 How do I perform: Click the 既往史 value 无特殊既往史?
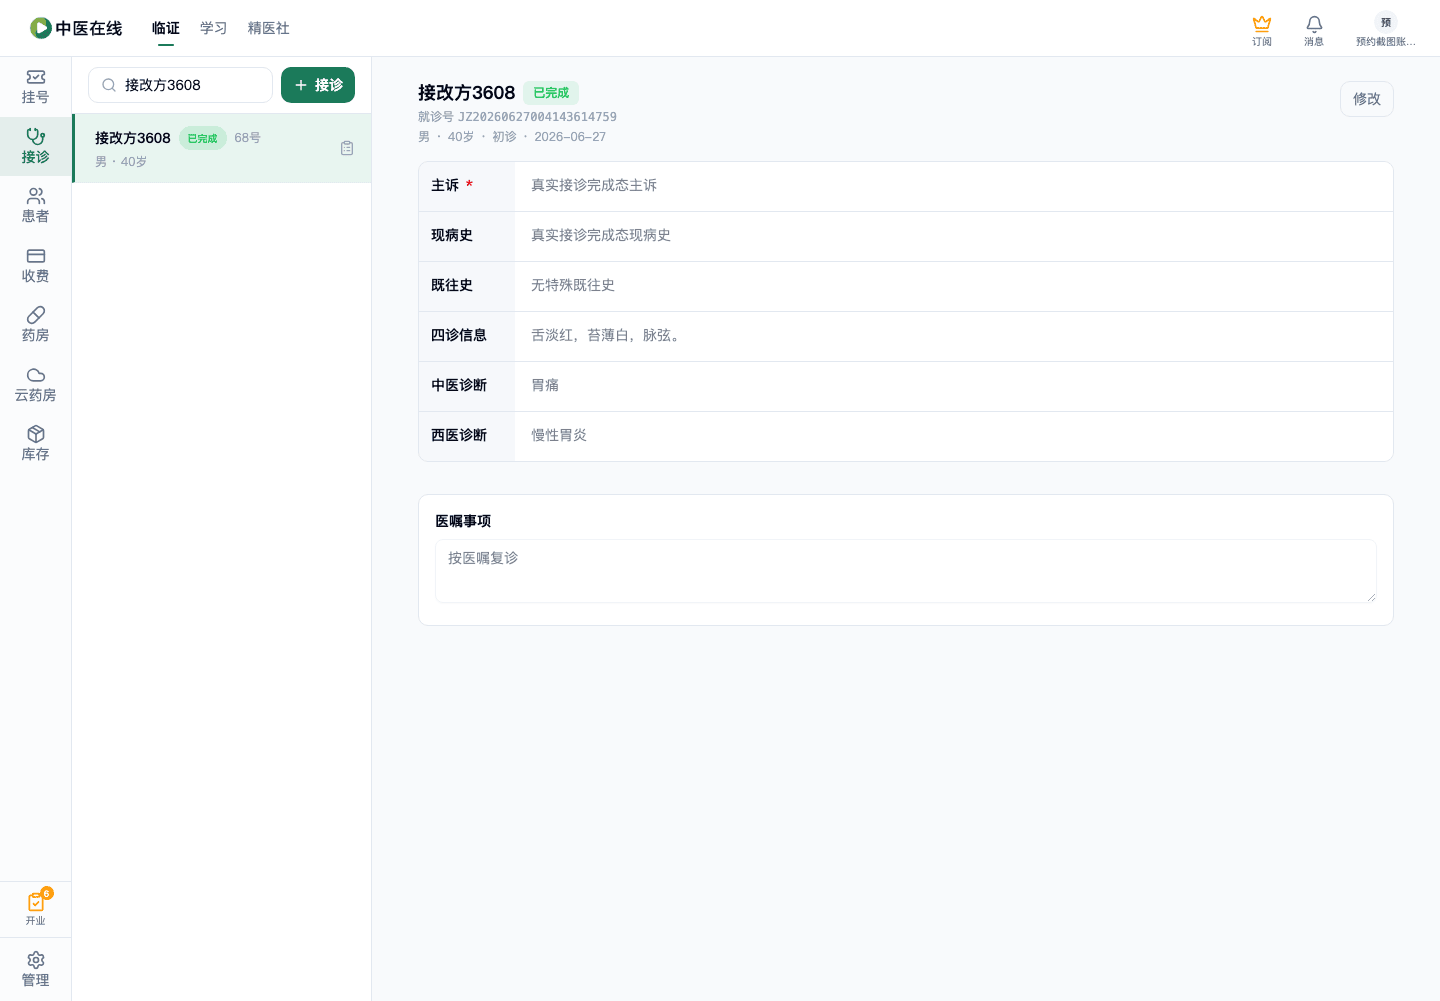(573, 285)
